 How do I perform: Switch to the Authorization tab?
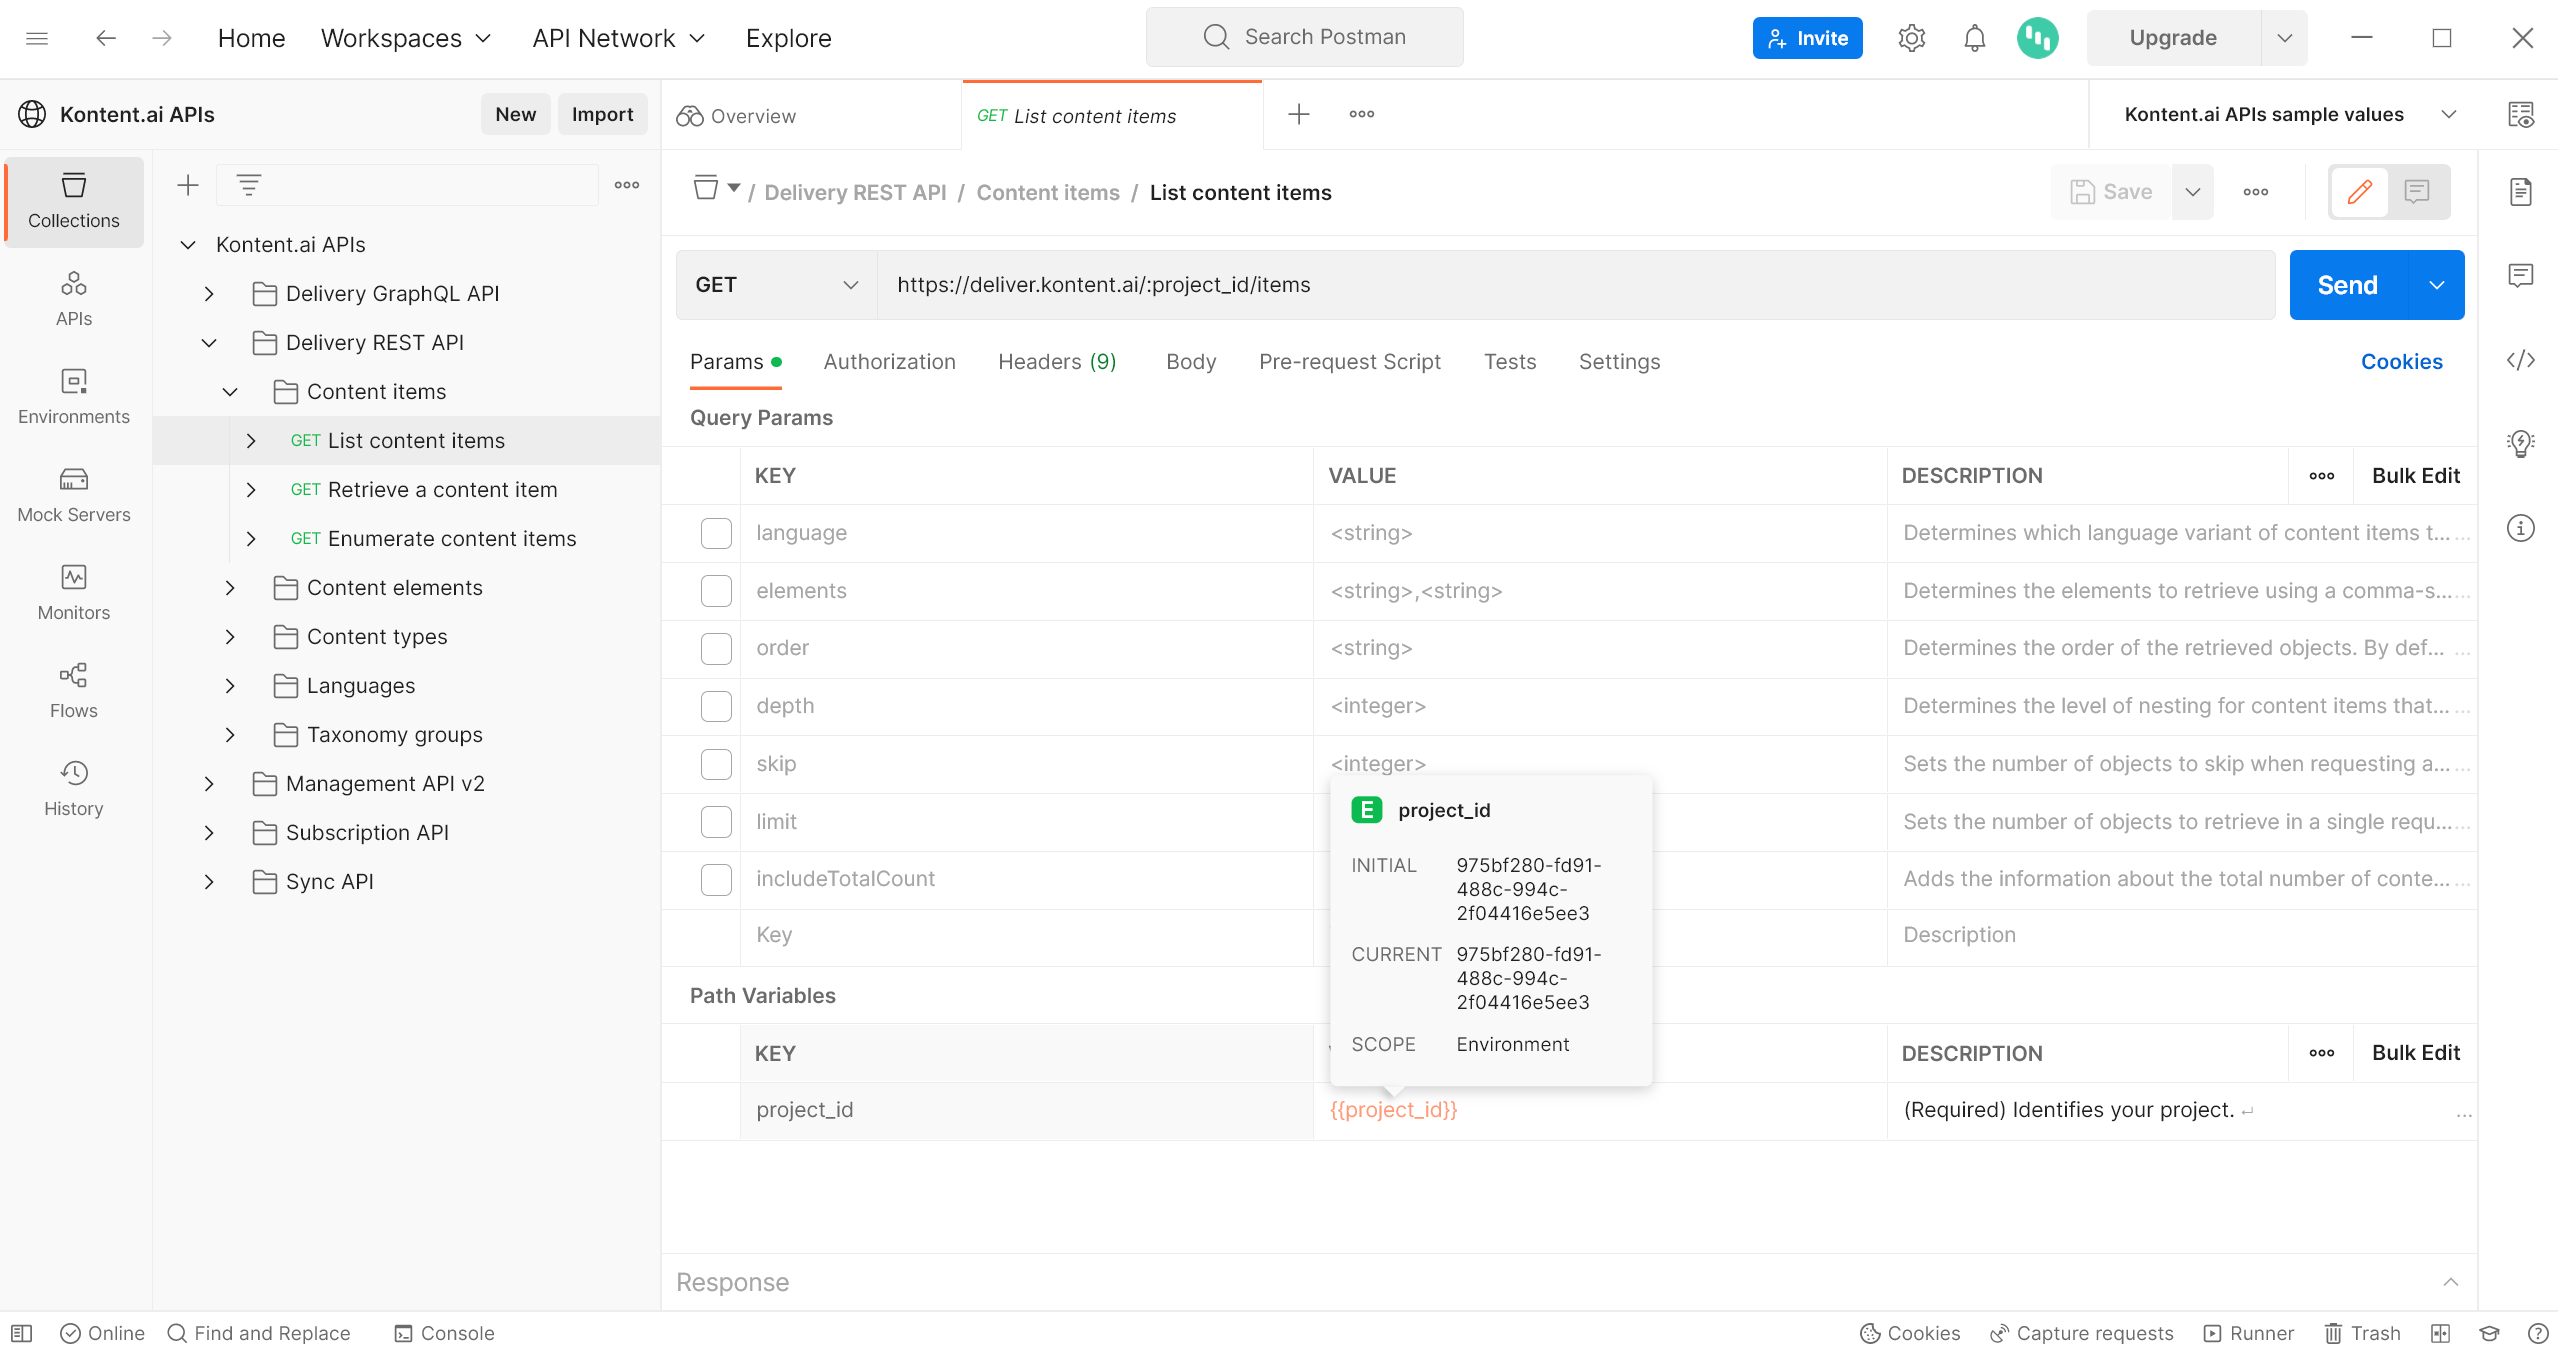(888, 361)
